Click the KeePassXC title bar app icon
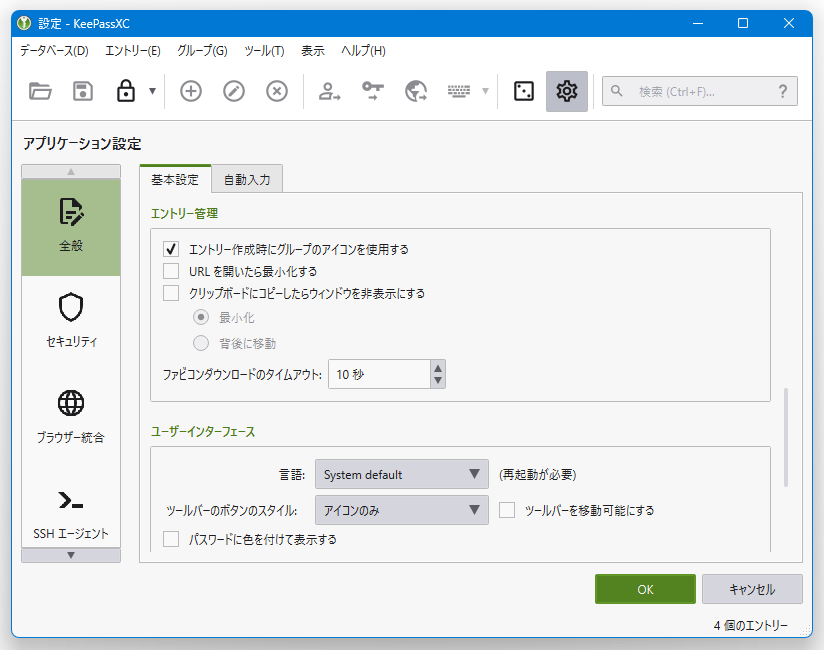The image size is (824, 650). tap(24, 23)
